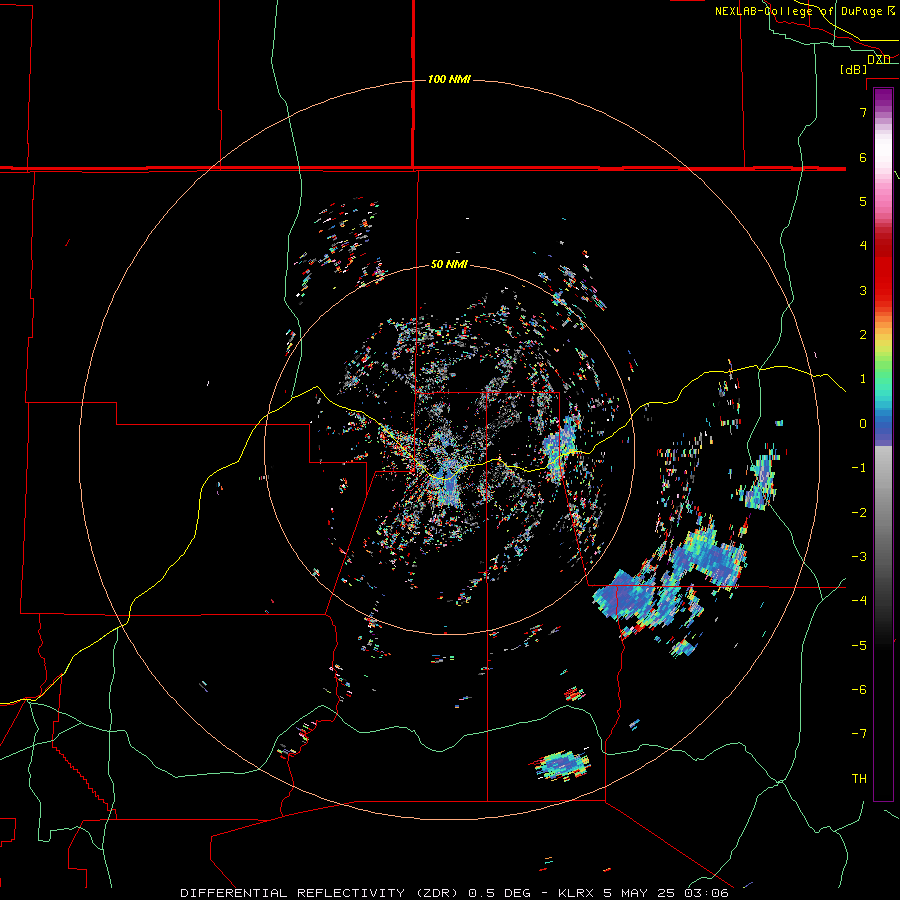This screenshot has width=900, height=900.
Task: Select the -7 value on color scale
Action: click(859, 734)
